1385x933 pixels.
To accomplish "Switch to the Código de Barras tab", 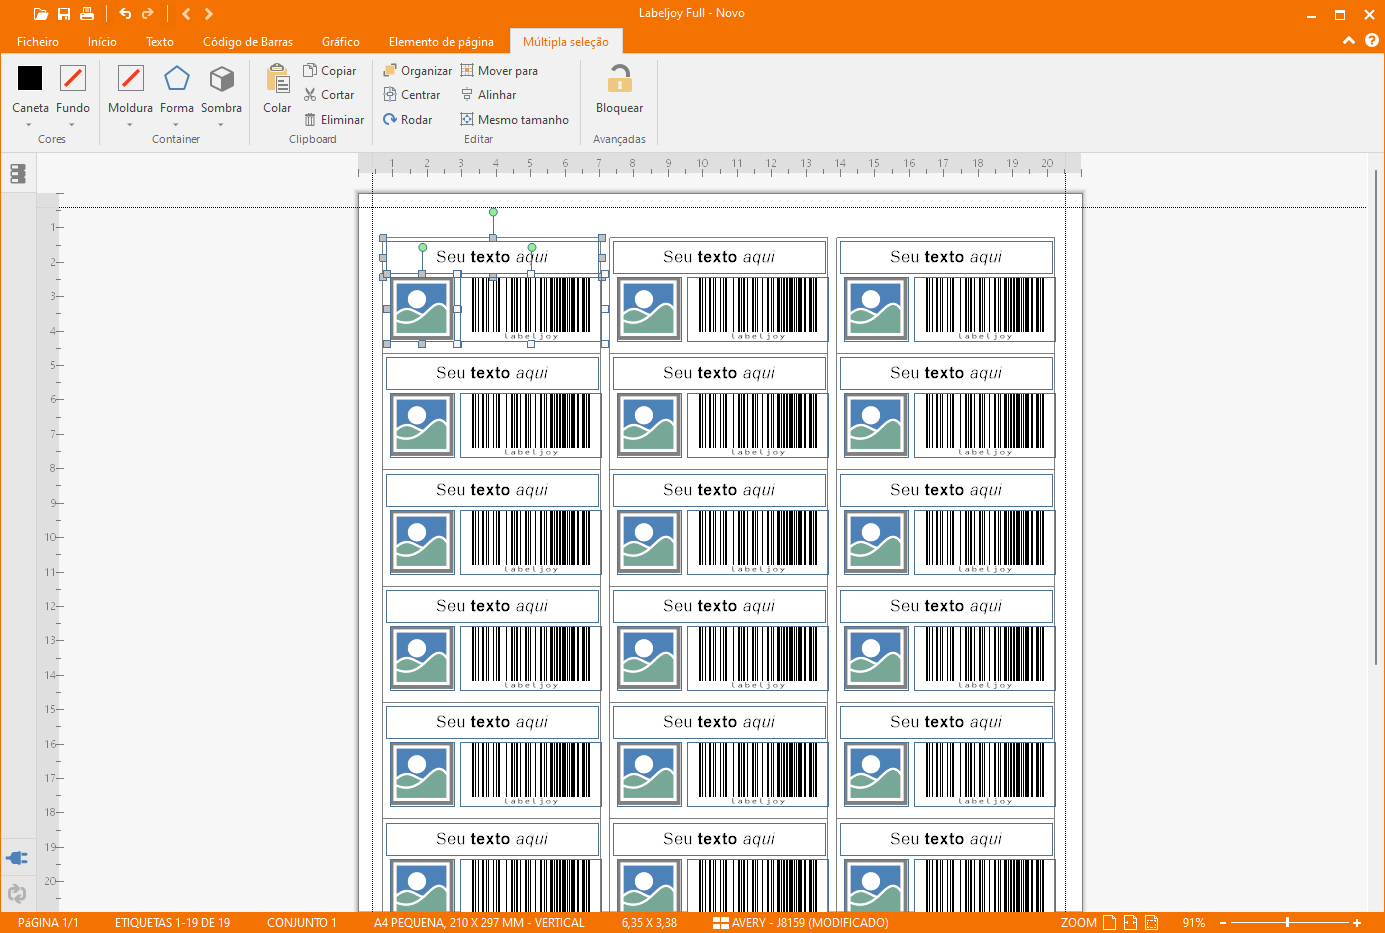I will coord(248,42).
